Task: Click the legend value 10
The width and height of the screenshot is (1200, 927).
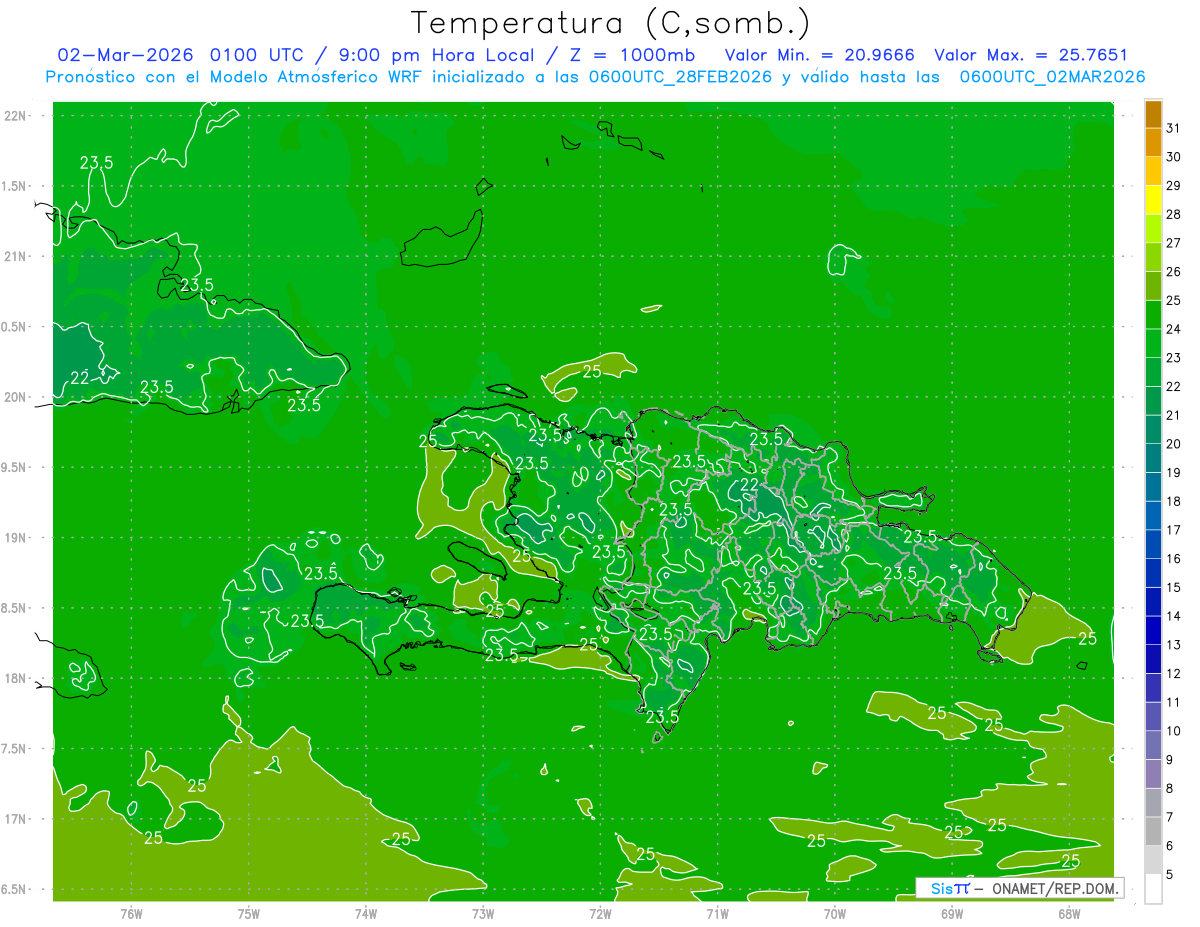Action: (x=1173, y=730)
